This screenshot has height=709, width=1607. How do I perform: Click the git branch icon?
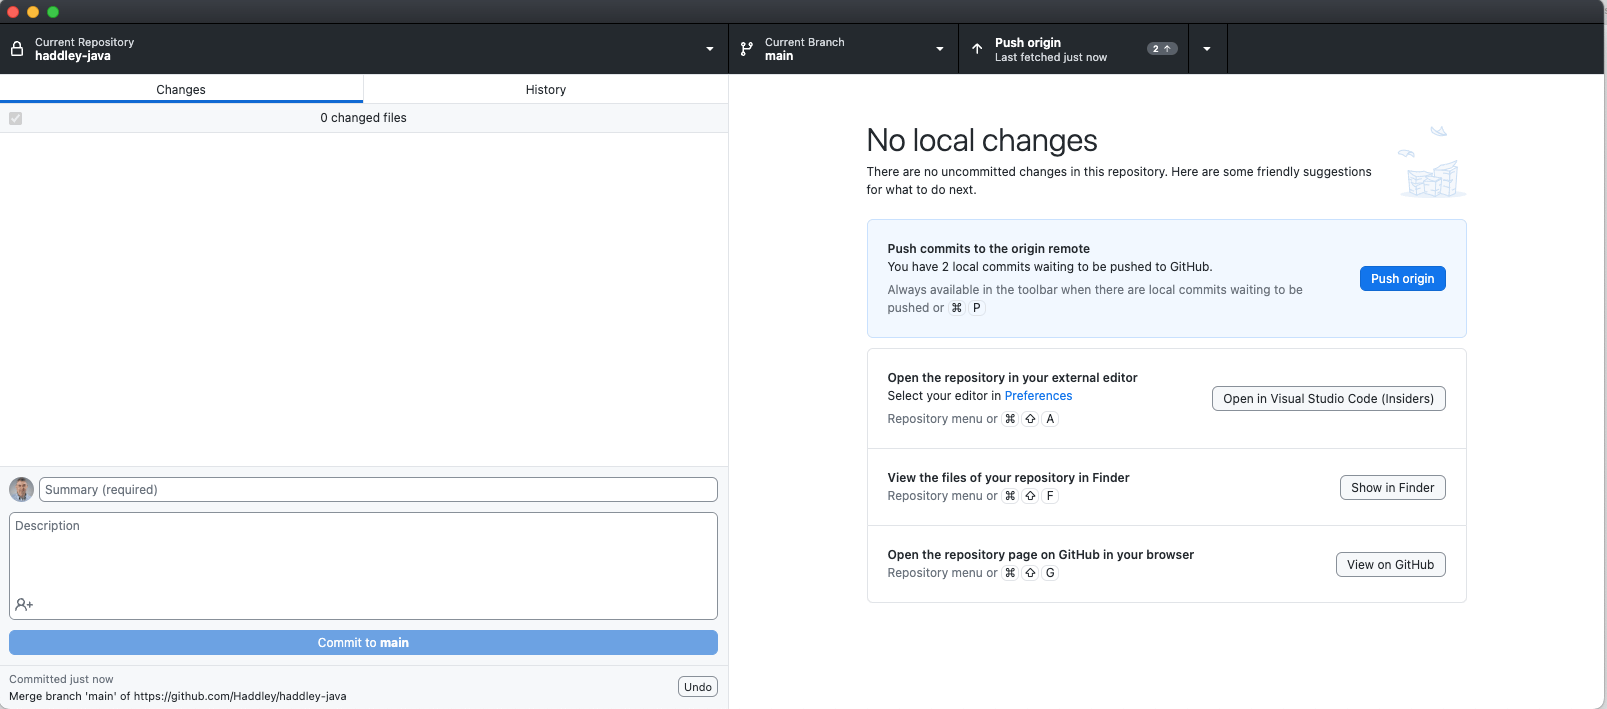point(747,49)
